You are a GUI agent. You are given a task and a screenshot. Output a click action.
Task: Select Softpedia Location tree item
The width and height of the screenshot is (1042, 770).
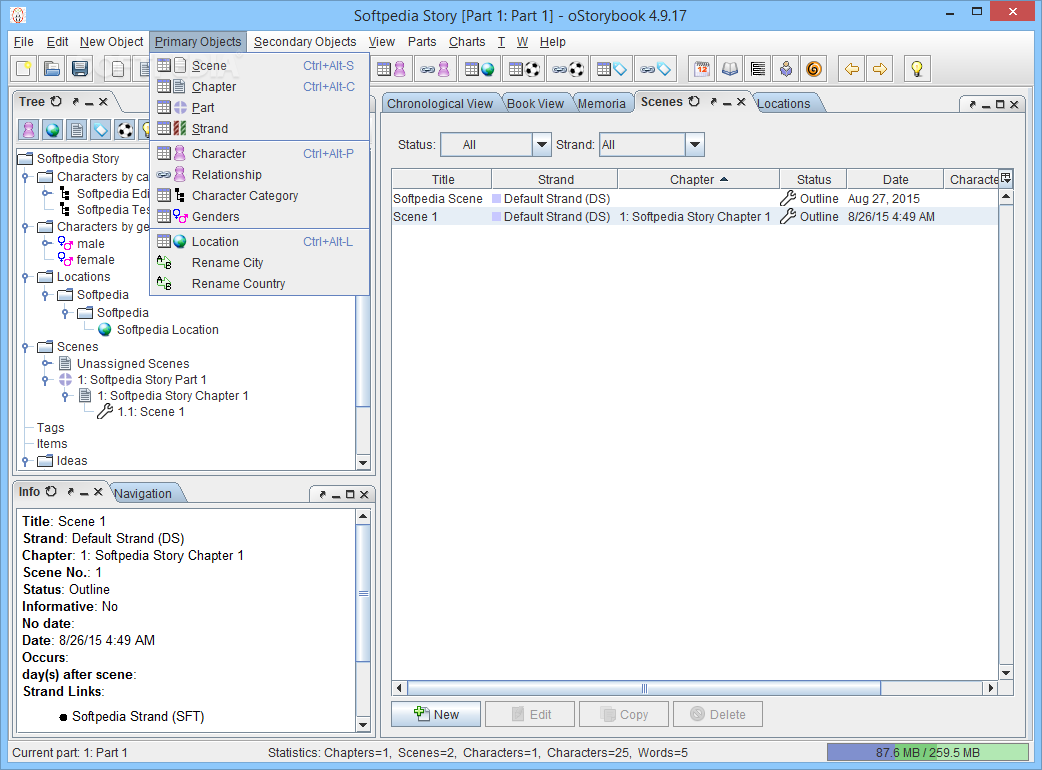pyautogui.click(x=167, y=330)
